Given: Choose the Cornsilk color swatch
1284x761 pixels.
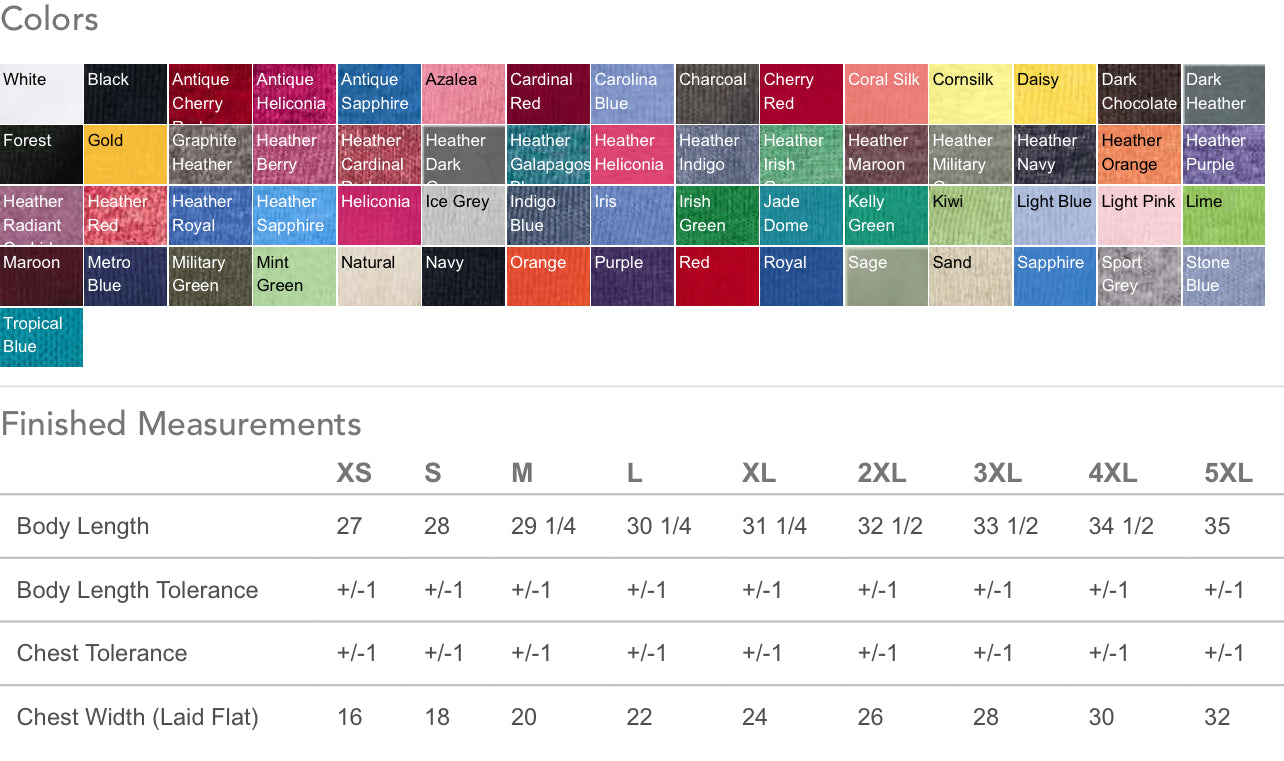Looking at the screenshot, I should click(x=970, y=94).
